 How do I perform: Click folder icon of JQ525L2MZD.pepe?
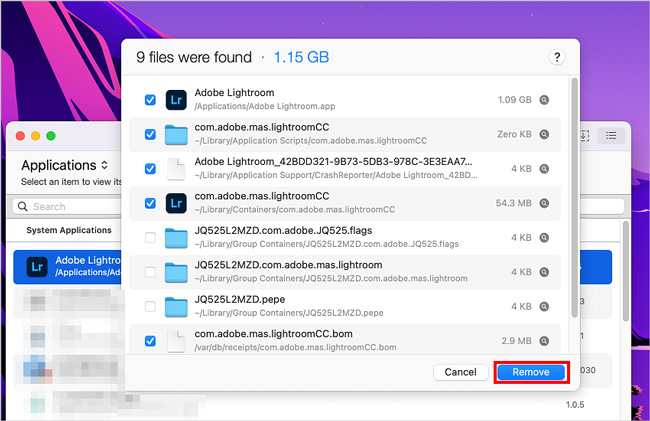click(176, 307)
